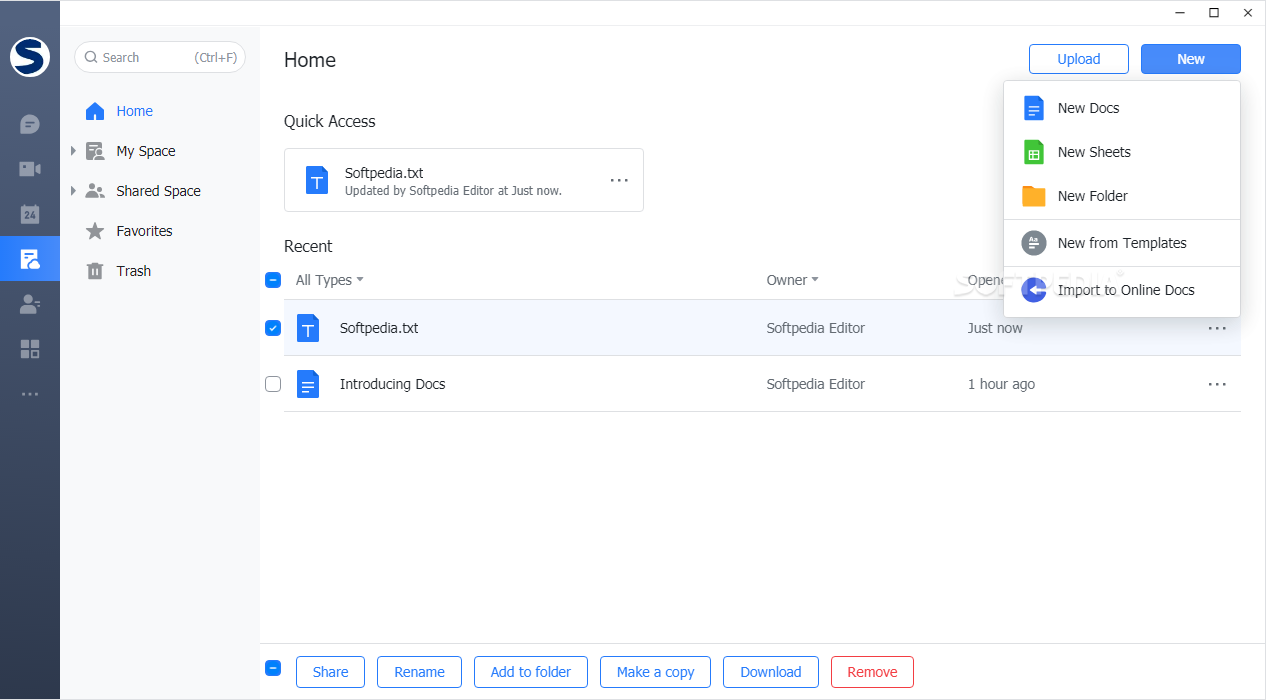Toggle the select-all checkbox beside All Types
1266x700 pixels.
click(273, 280)
